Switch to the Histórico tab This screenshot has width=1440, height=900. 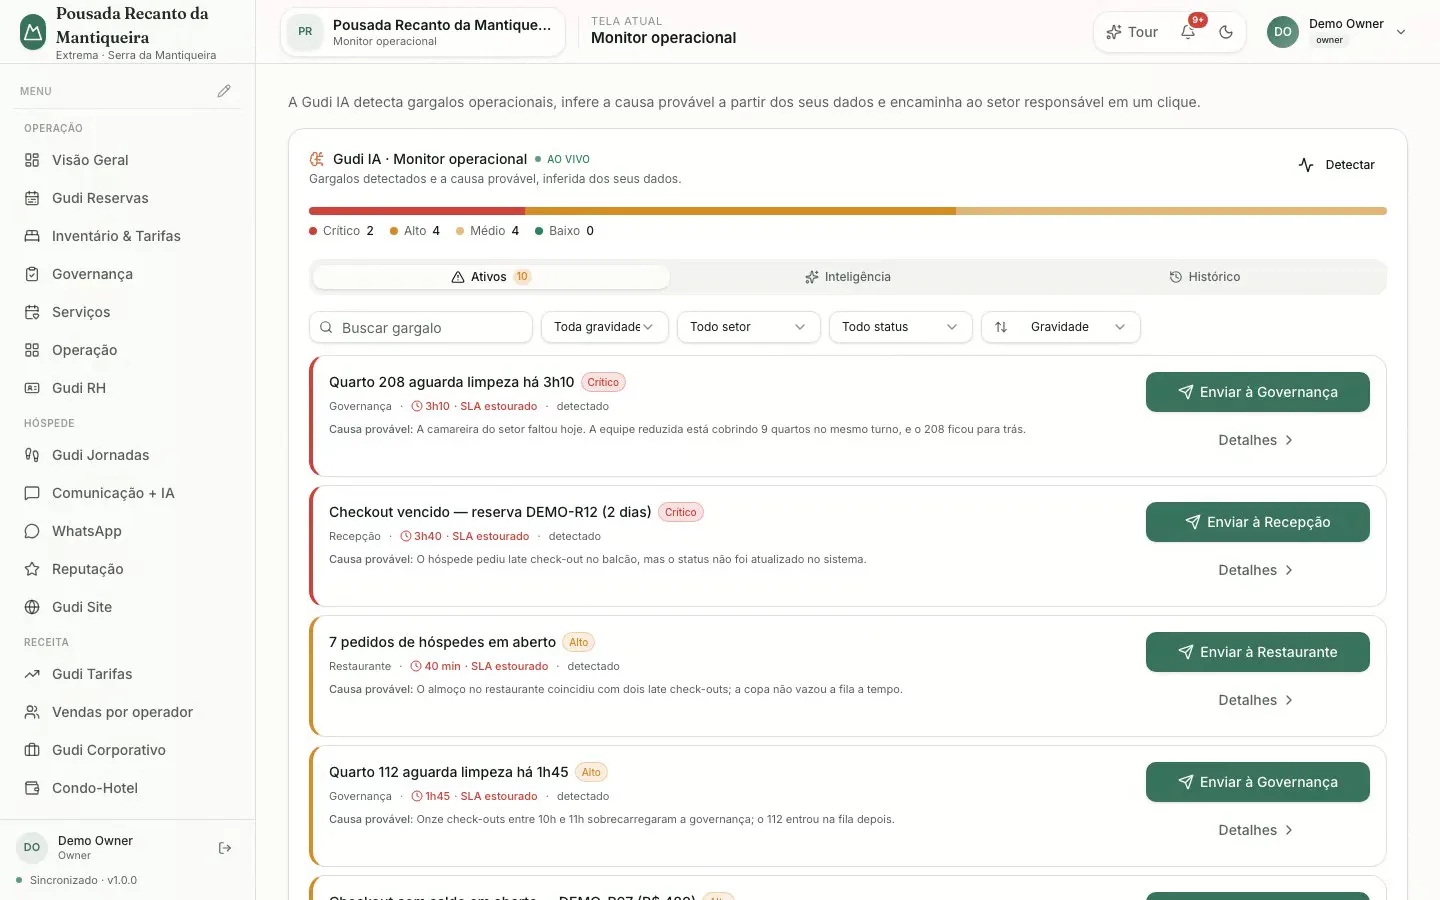pyautogui.click(x=1205, y=277)
